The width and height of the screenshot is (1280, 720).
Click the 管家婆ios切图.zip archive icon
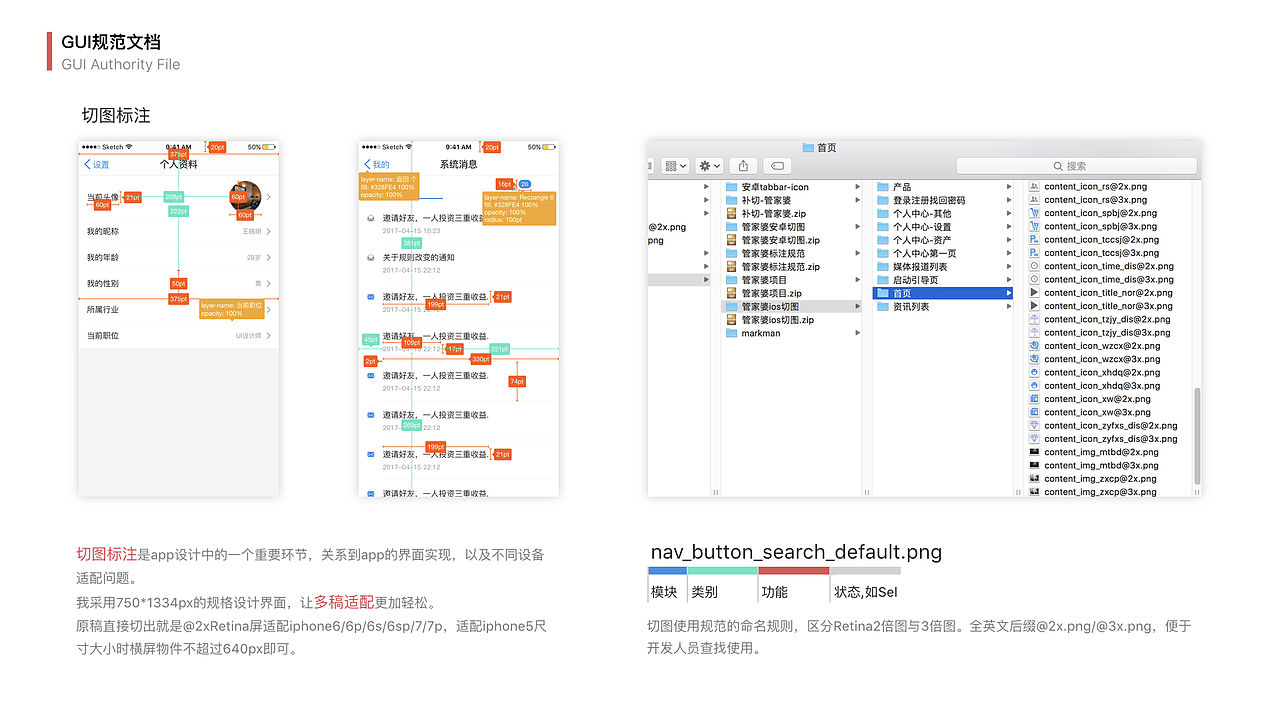coord(731,320)
